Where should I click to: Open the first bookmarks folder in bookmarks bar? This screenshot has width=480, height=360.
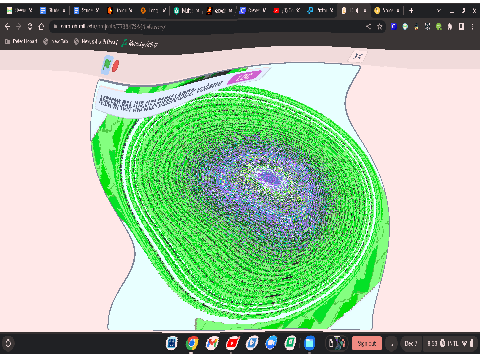point(21,41)
